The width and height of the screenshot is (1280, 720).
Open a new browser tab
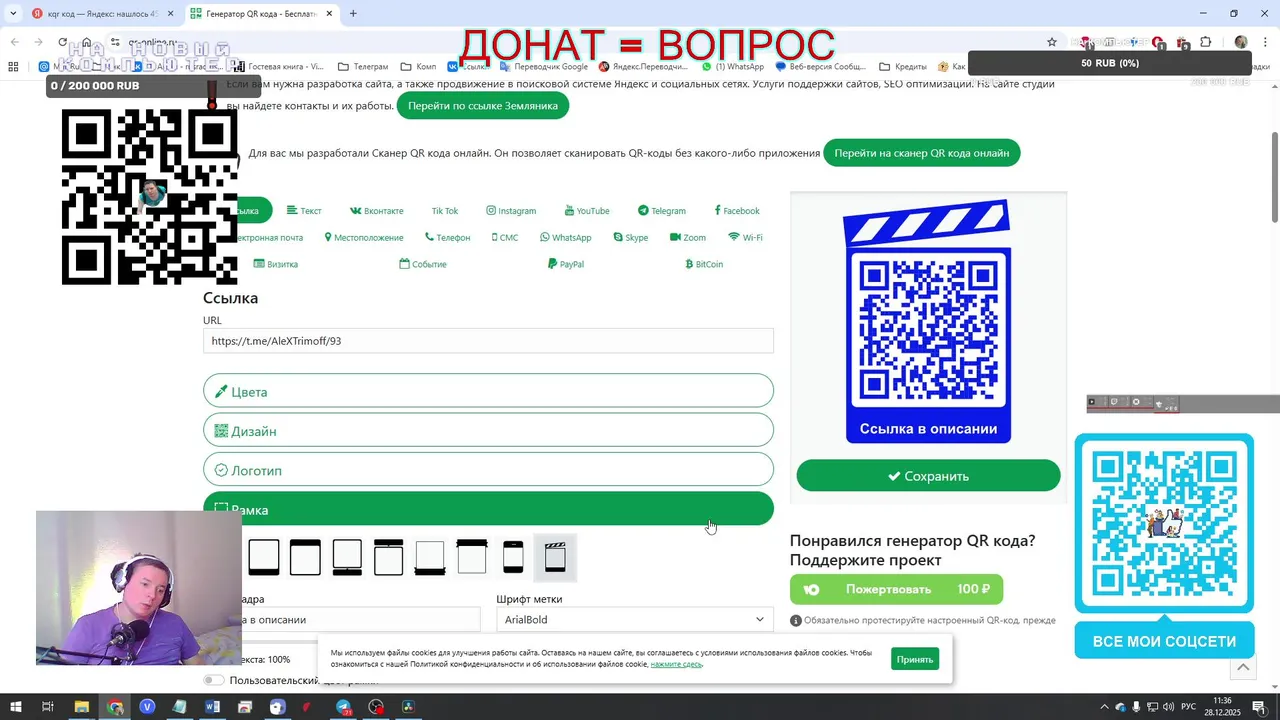point(353,14)
